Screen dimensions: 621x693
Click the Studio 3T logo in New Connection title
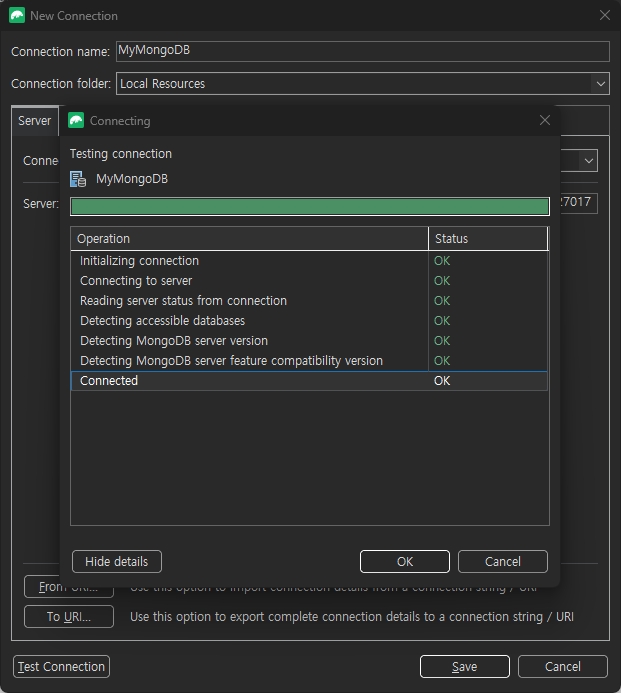(17, 15)
